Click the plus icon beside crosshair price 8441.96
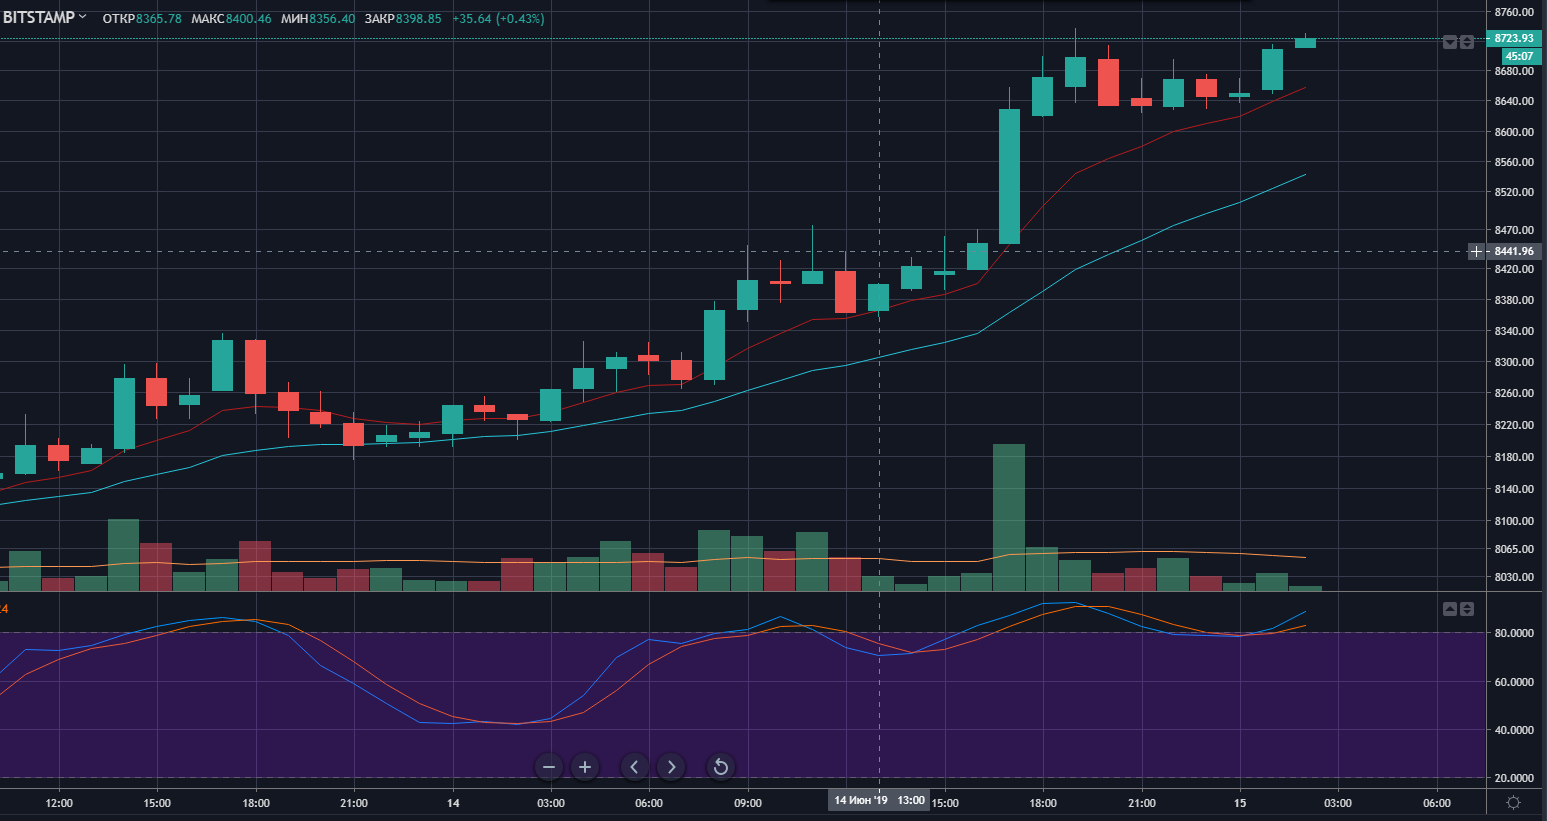Screen dimensions: 1547x821 click(1476, 251)
